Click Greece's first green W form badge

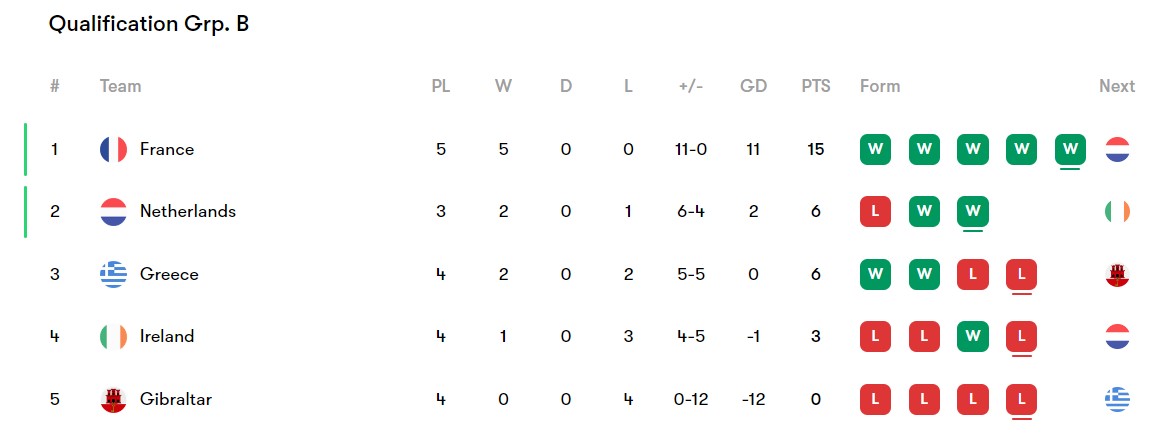[875, 274]
